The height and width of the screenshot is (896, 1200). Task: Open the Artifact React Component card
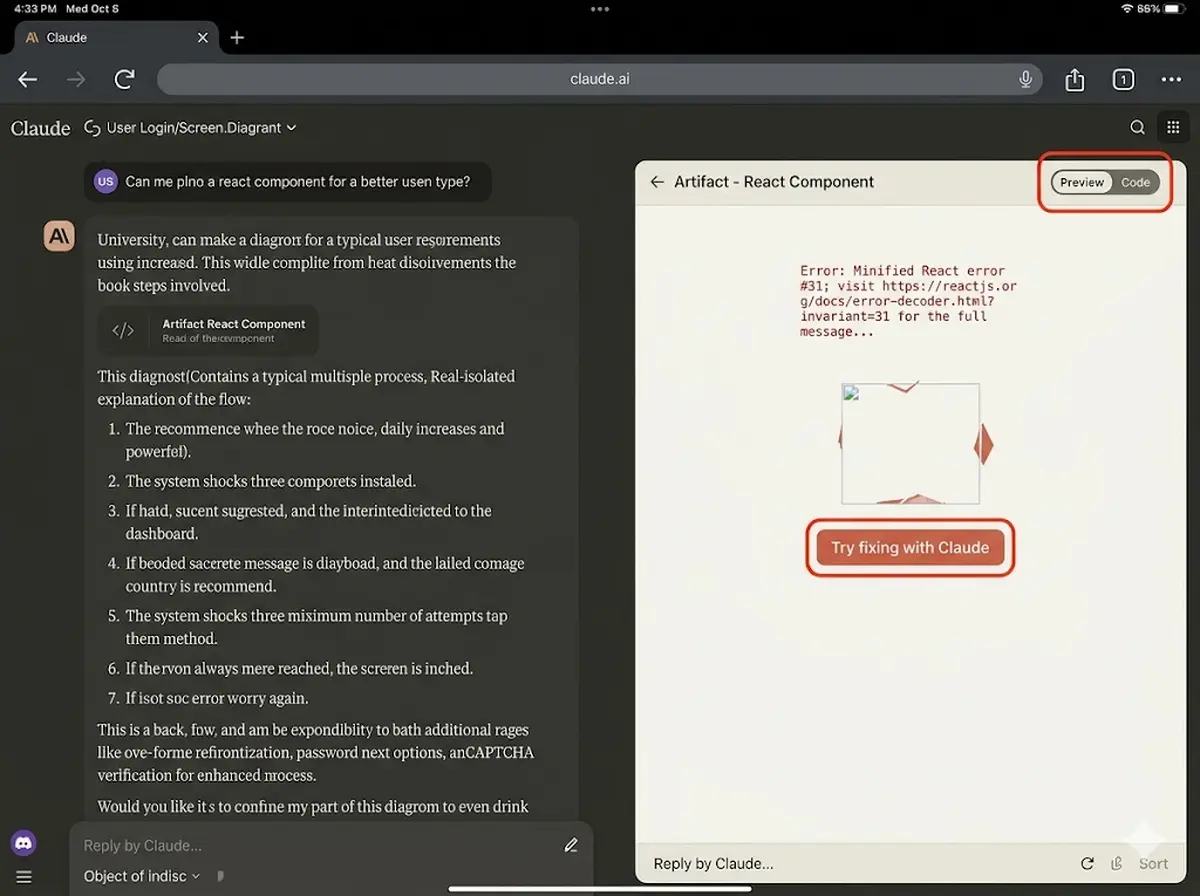(208, 330)
